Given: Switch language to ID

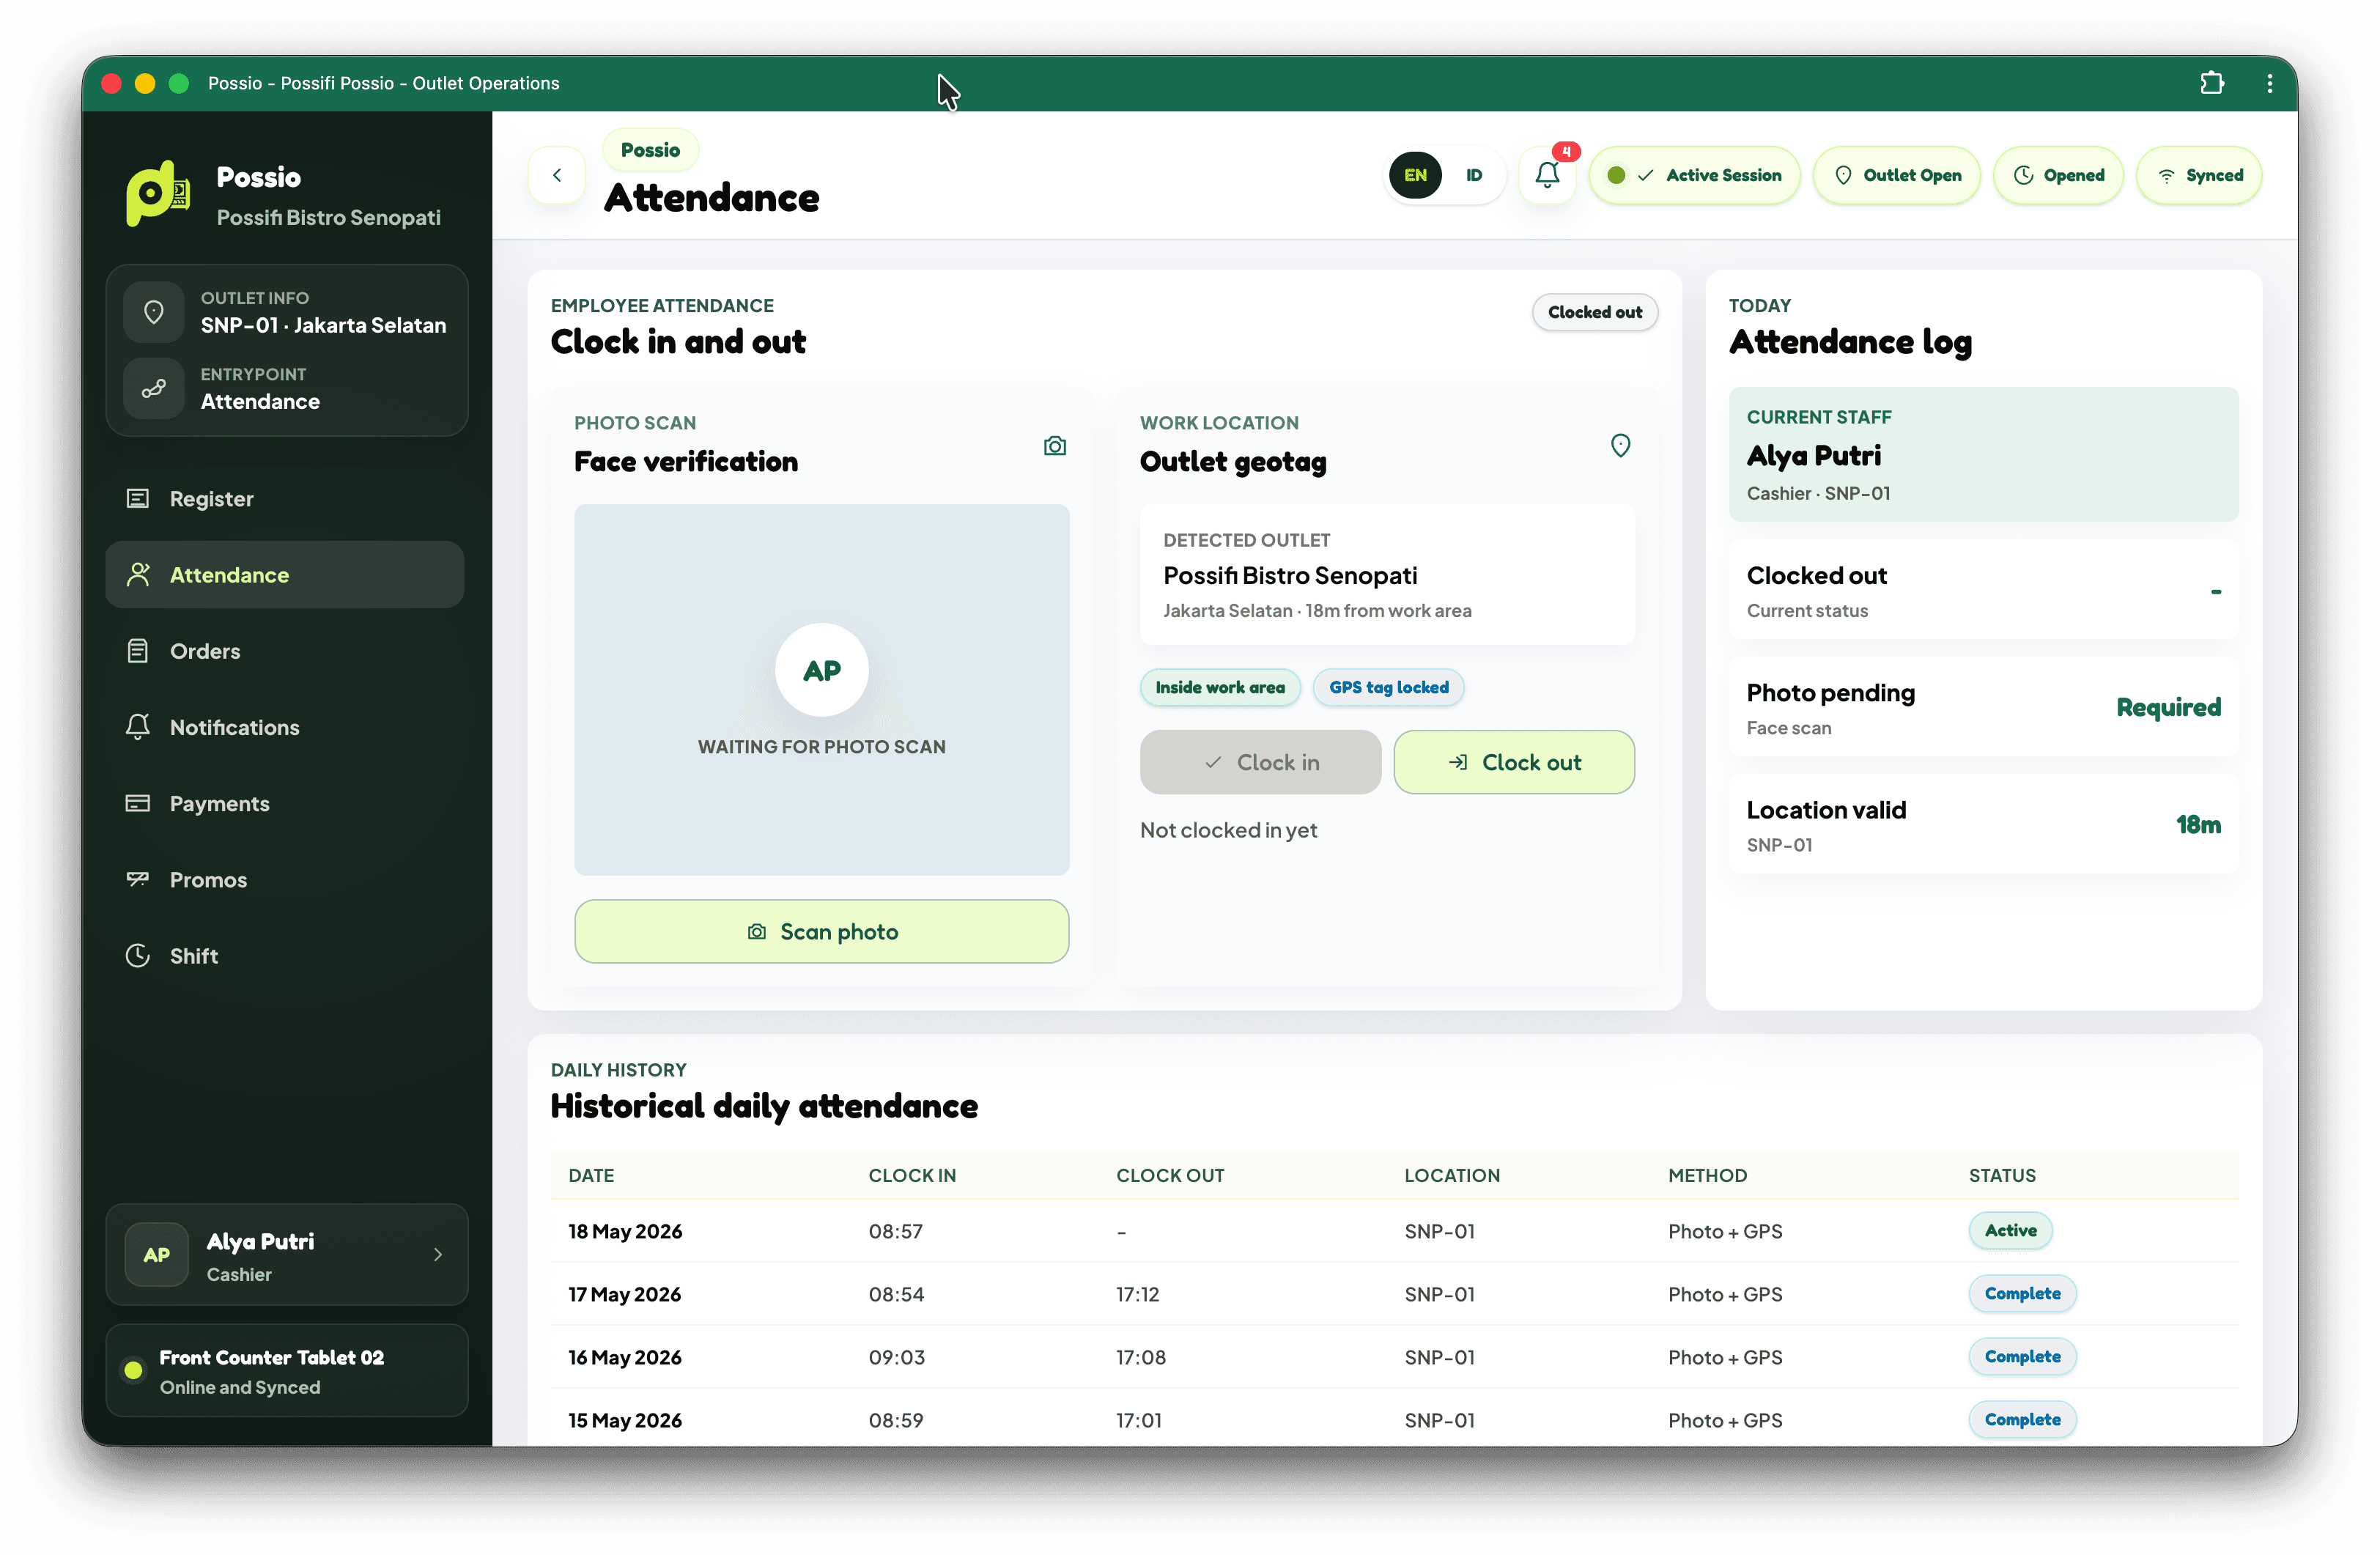Looking at the screenshot, I should (1473, 175).
